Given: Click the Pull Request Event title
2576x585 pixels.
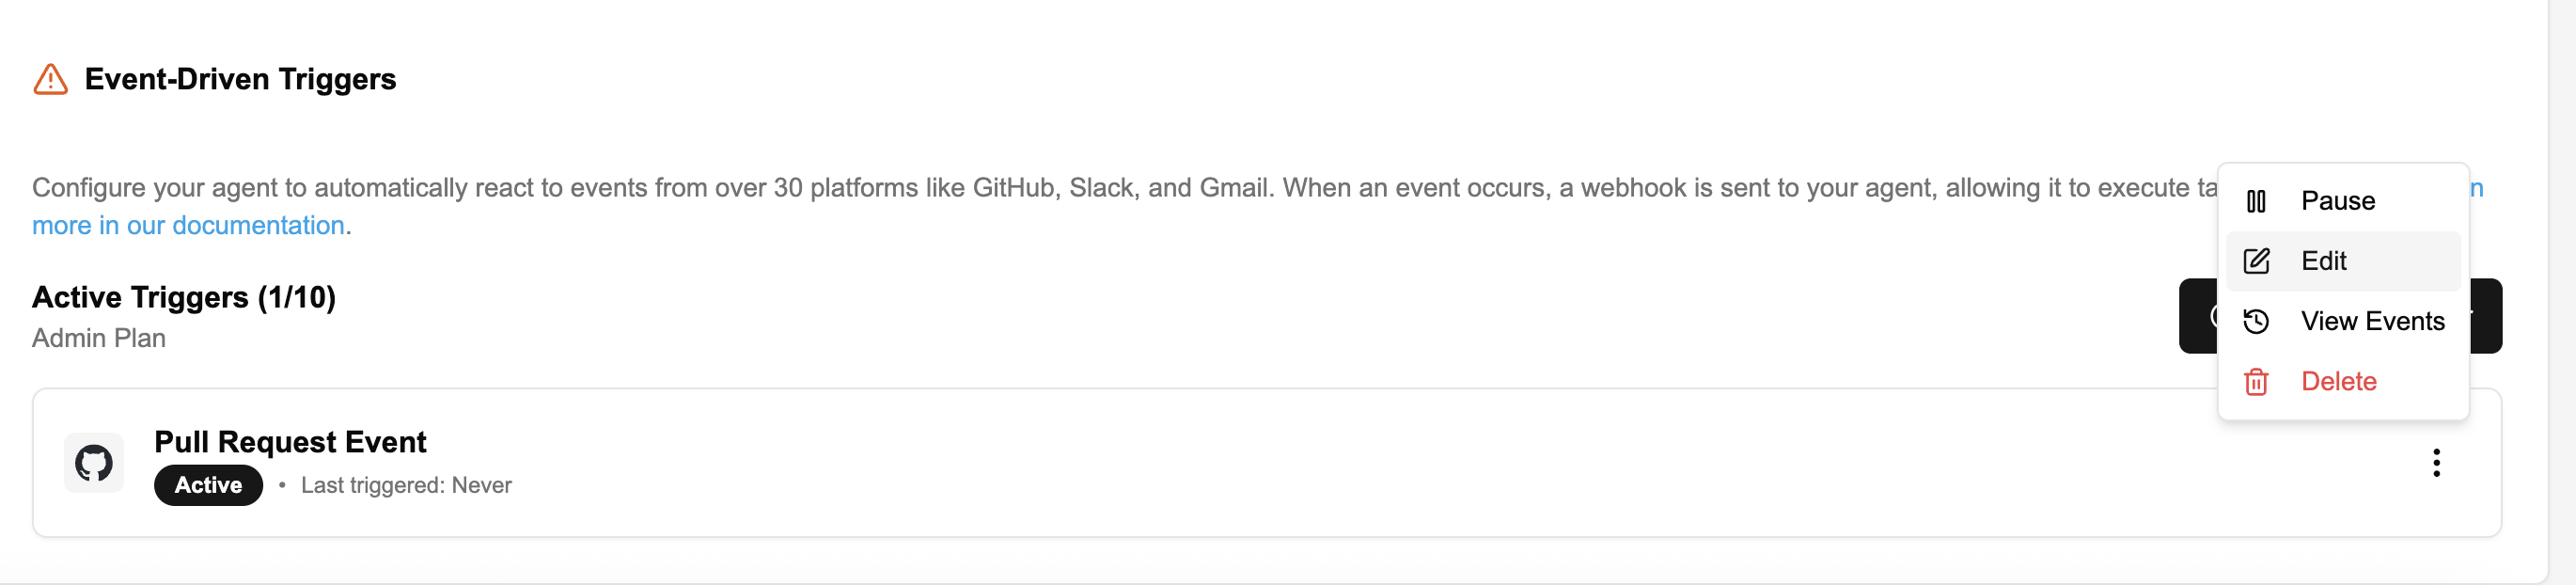Looking at the screenshot, I should (290, 442).
